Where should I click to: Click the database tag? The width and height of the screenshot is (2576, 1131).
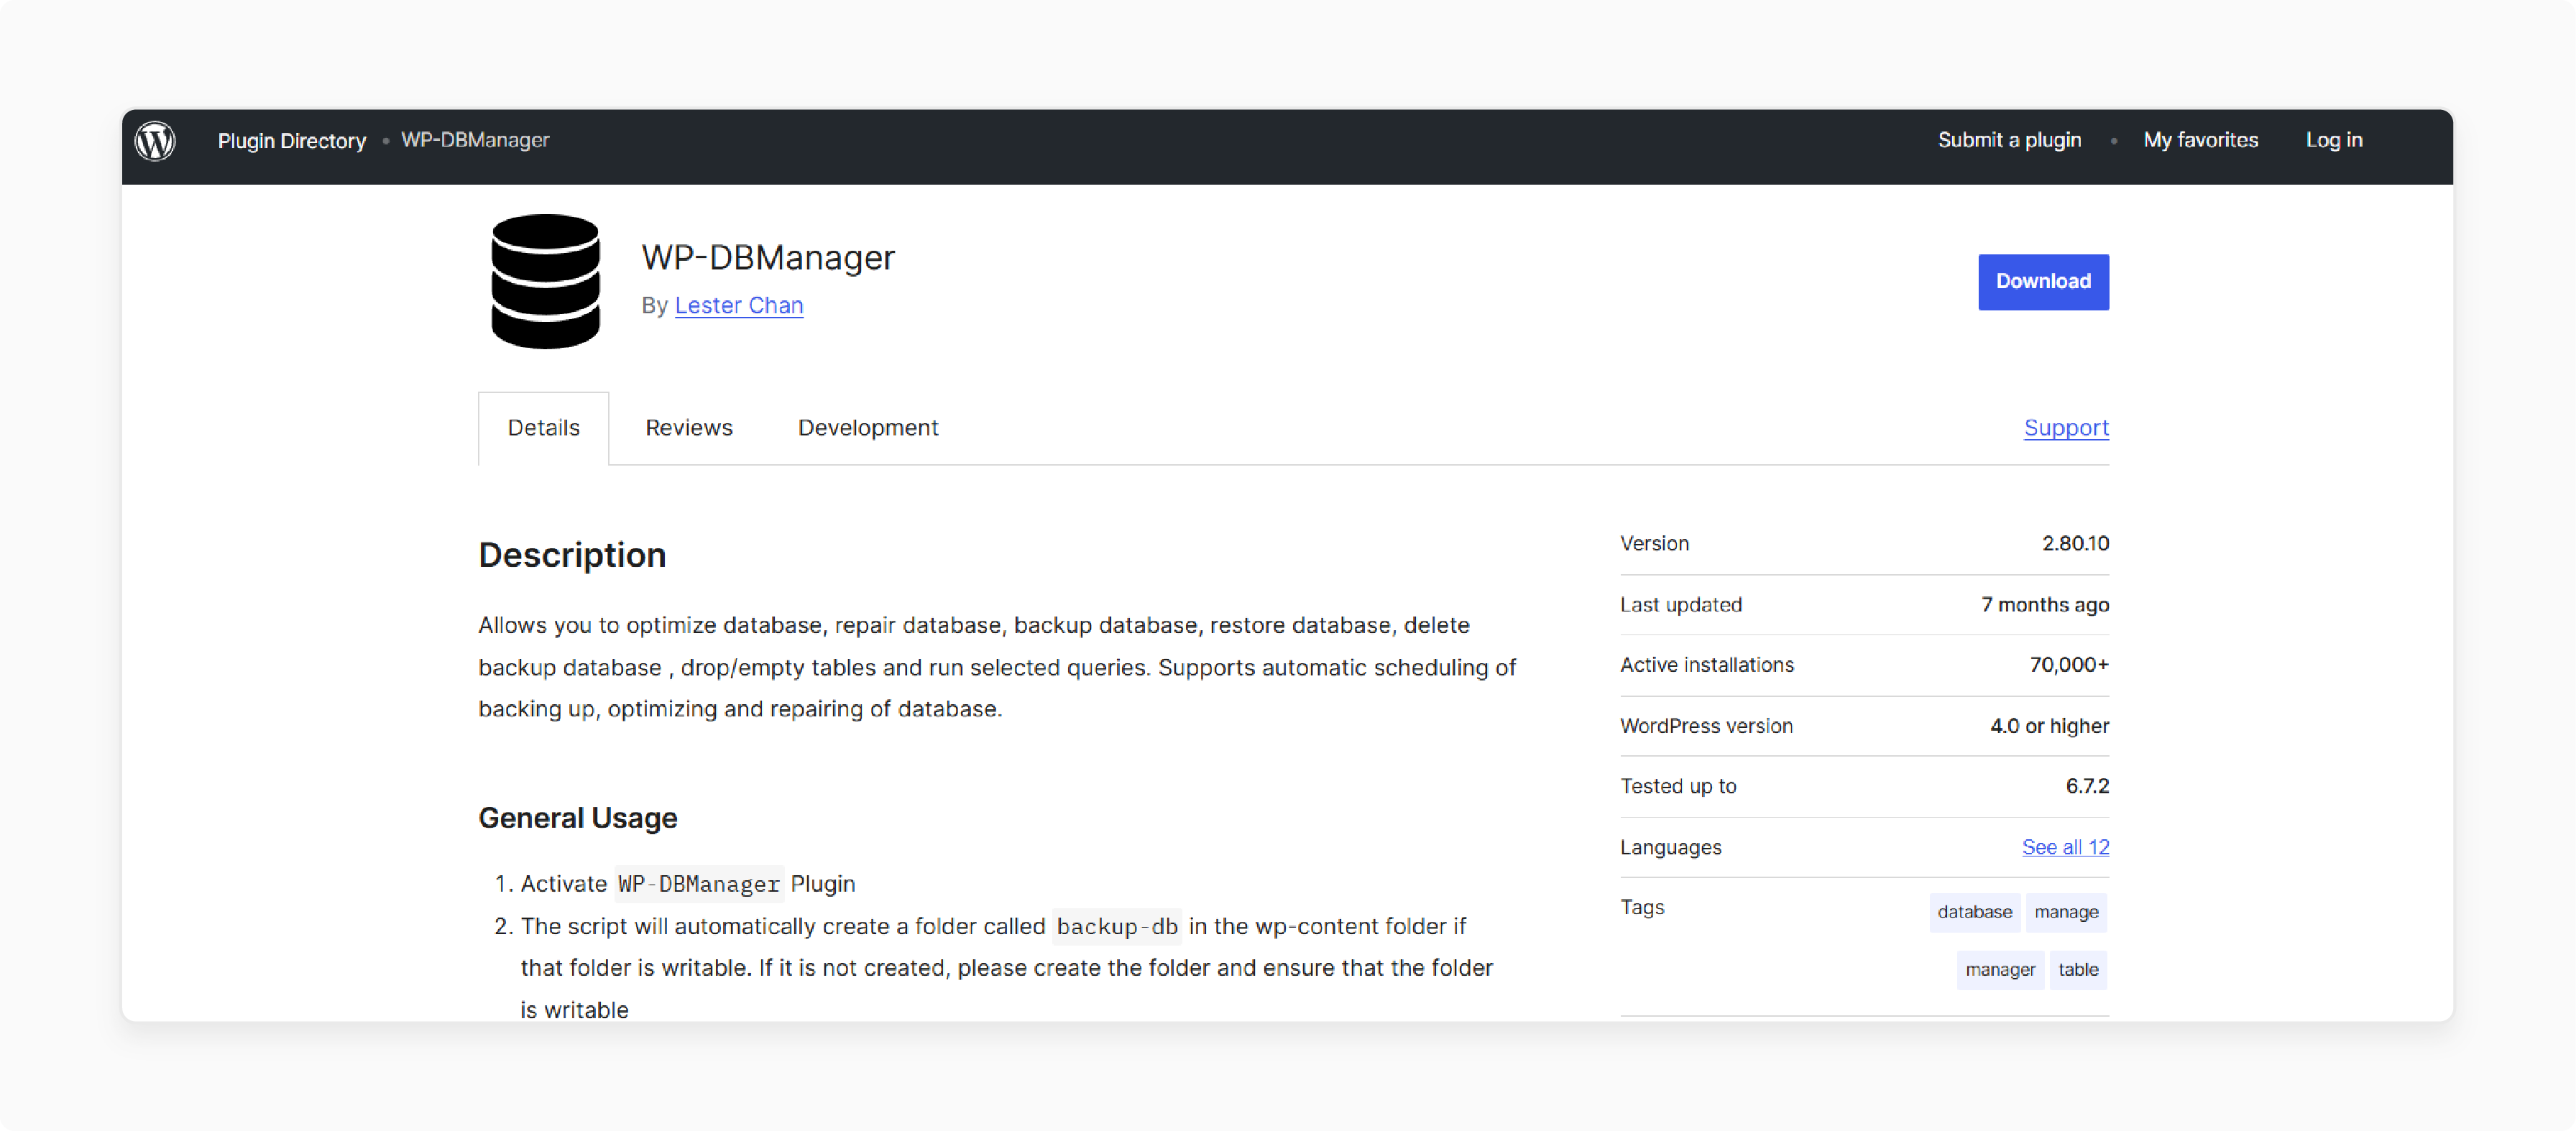(x=1974, y=912)
